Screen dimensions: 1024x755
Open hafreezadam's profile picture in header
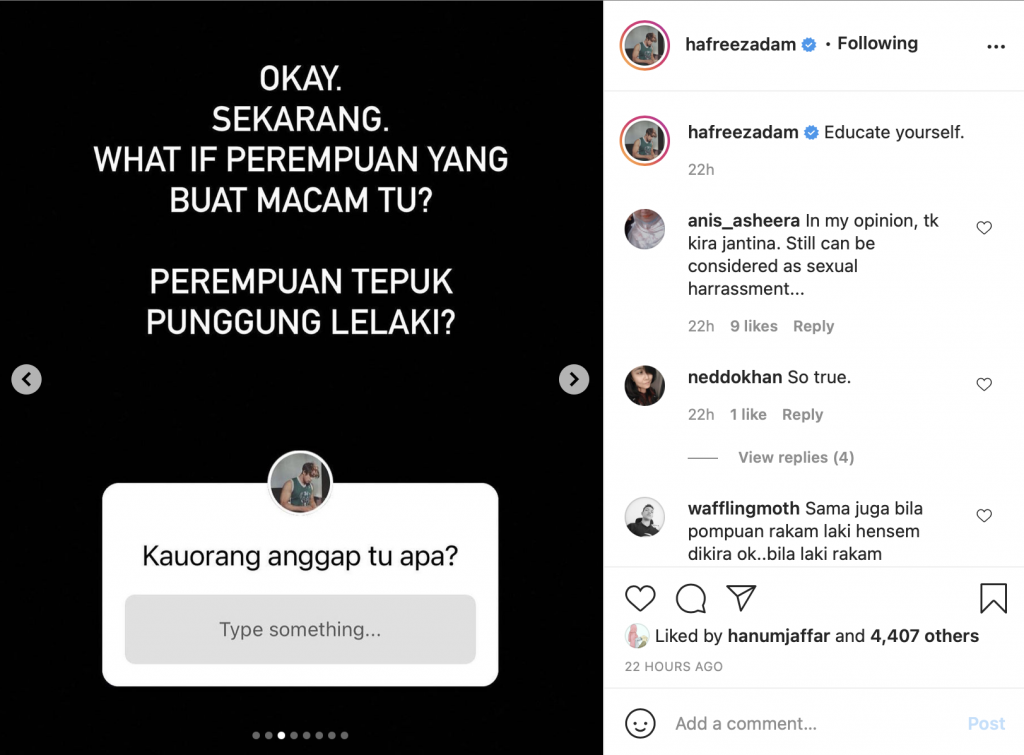tap(645, 45)
